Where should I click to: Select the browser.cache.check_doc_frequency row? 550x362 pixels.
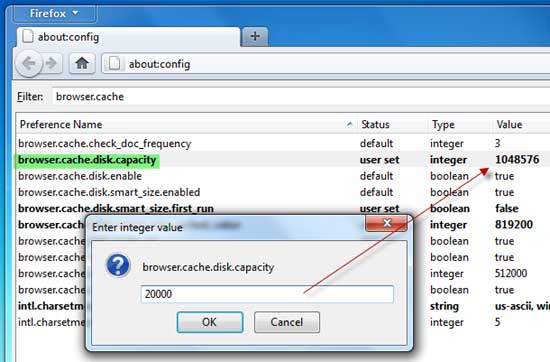(283, 143)
